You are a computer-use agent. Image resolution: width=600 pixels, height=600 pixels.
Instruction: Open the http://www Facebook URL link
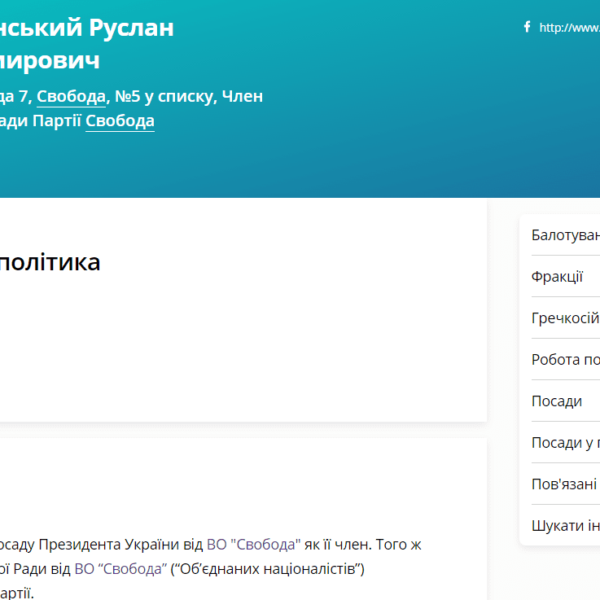[x=569, y=28]
